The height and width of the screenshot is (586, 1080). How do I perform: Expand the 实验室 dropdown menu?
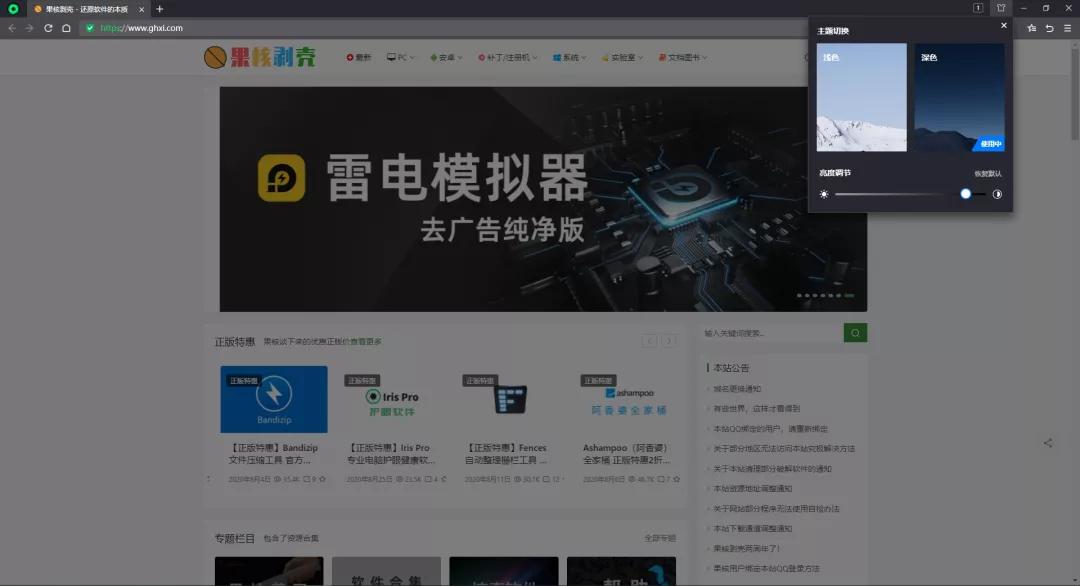622,57
